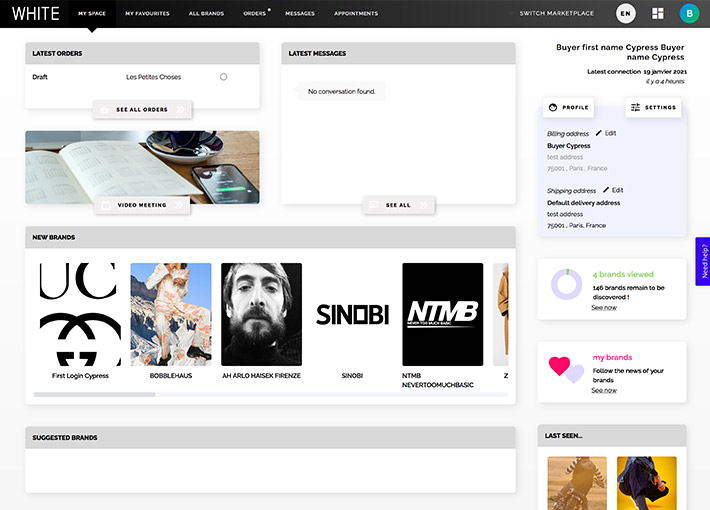The height and width of the screenshot is (510, 710).
Task: Open Settings with the sliders icon button
Action: coord(653,107)
